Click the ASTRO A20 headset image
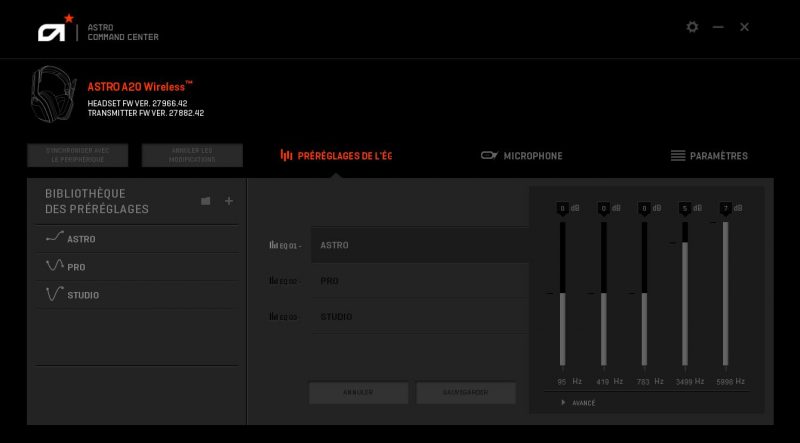 pyautogui.click(x=53, y=94)
